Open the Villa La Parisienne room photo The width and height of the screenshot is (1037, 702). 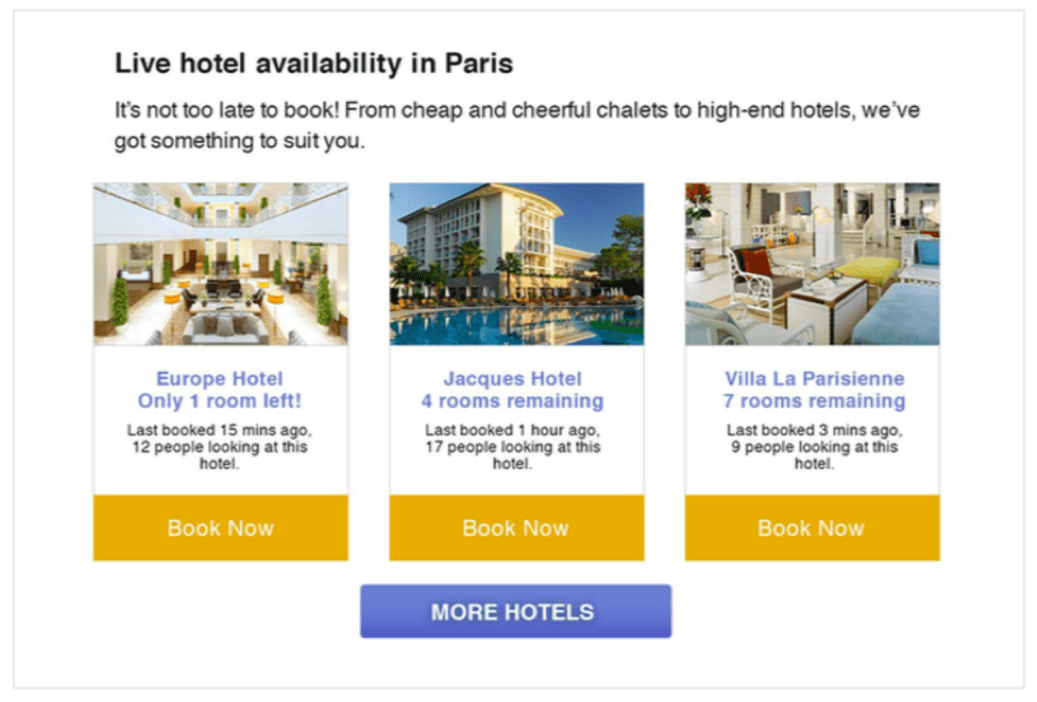[812, 264]
